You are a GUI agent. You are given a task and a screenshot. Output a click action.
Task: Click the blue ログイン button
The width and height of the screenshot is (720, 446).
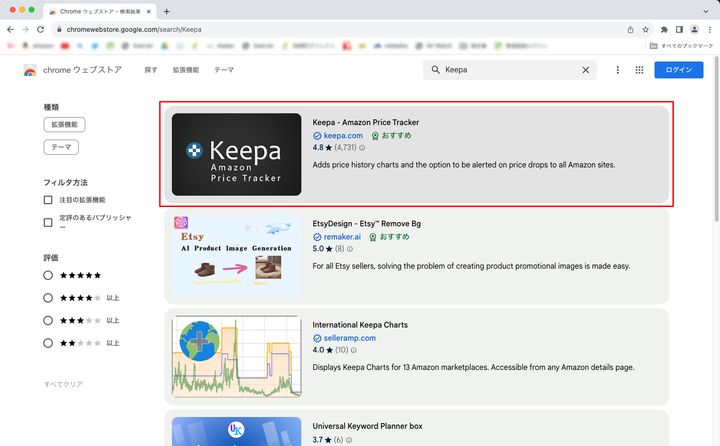coord(679,70)
